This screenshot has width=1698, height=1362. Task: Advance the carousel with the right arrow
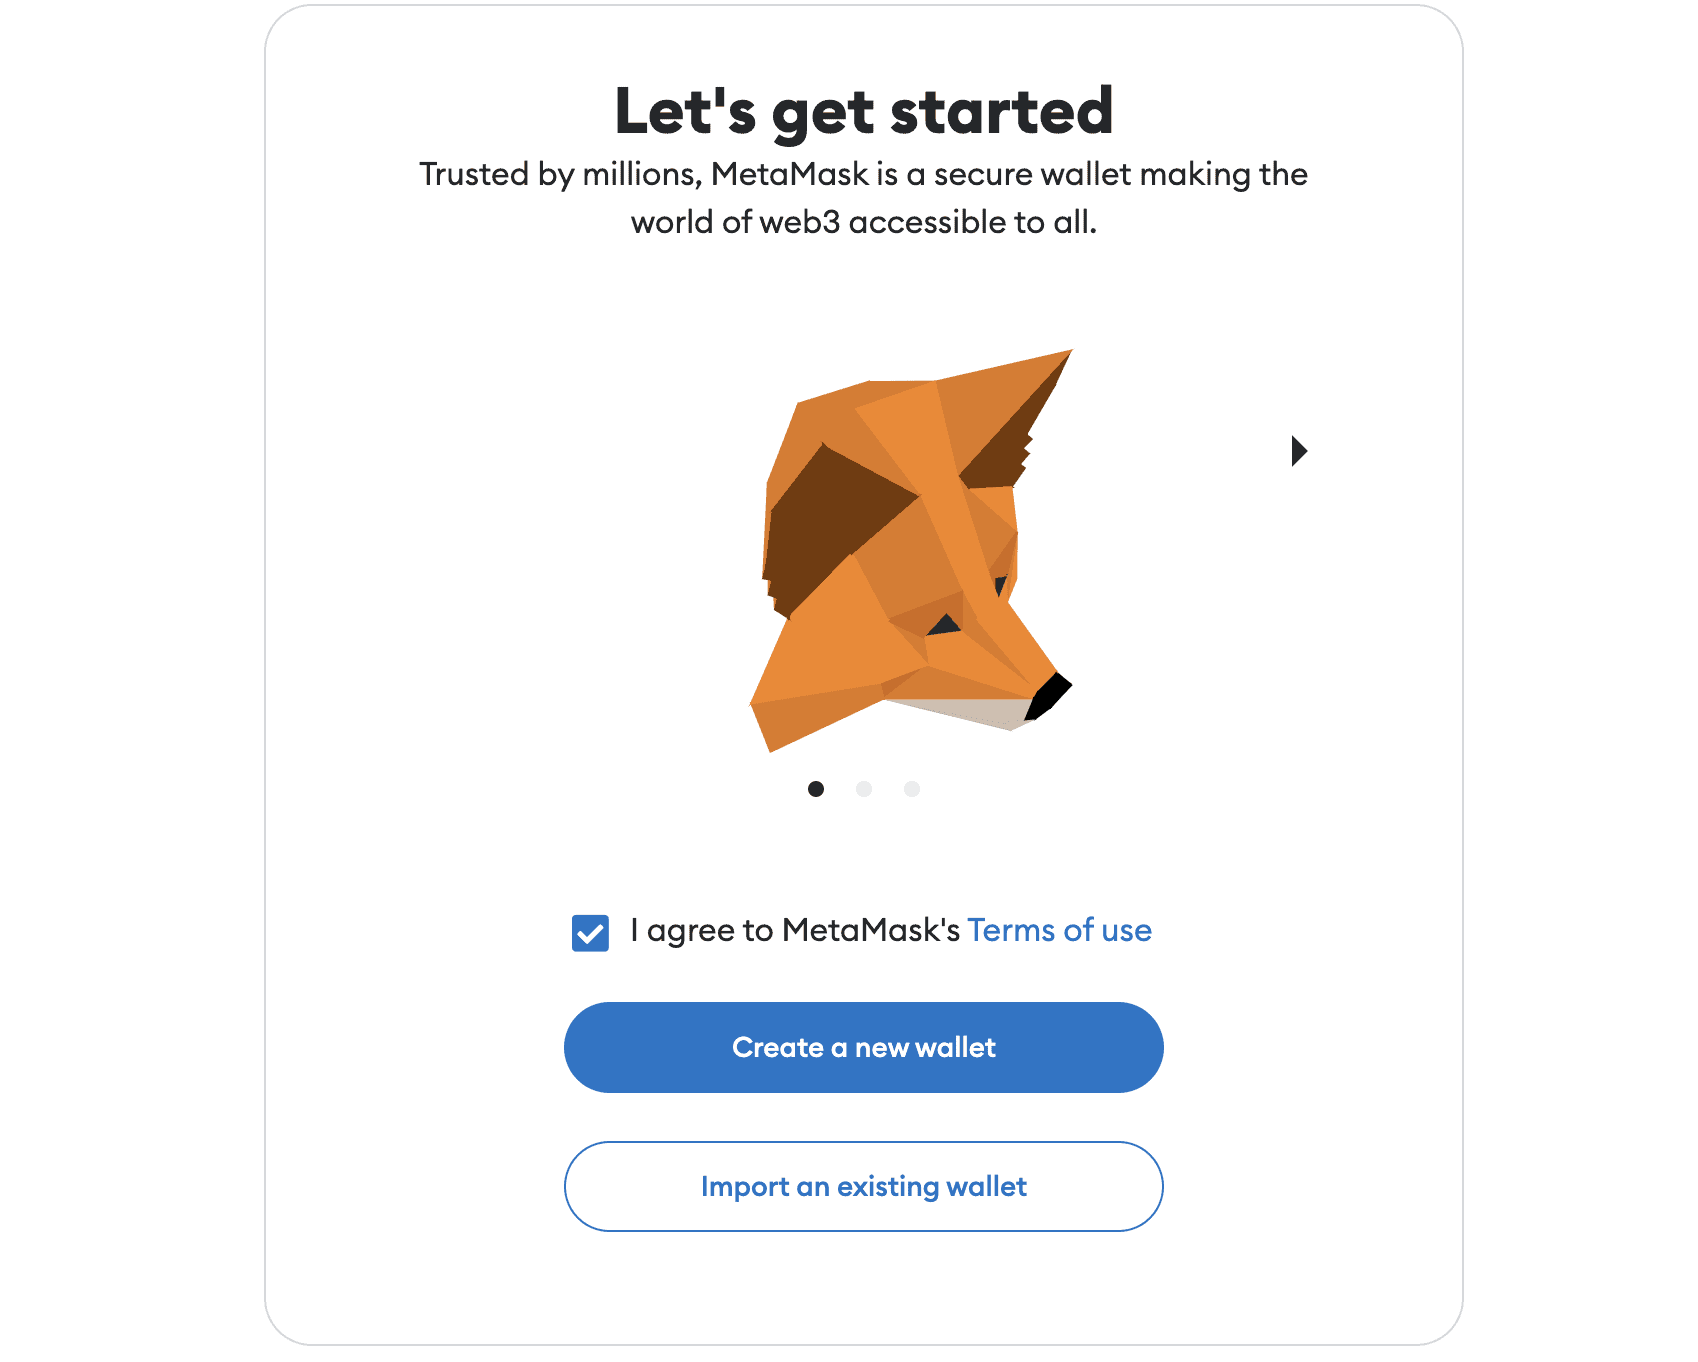[x=1299, y=451]
